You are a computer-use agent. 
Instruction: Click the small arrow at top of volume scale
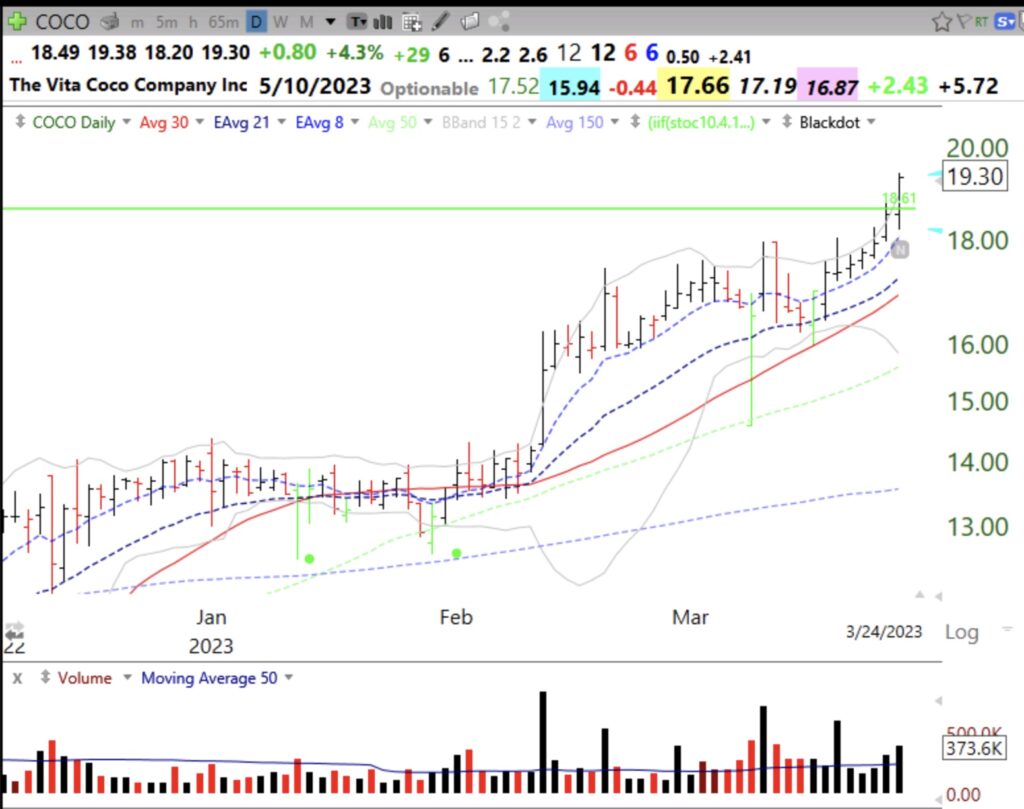pos(938,701)
